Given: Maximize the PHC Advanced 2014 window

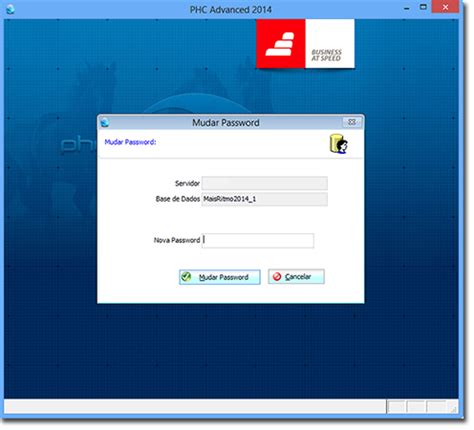Looking at the screenshot, I should tap(423, 7).
